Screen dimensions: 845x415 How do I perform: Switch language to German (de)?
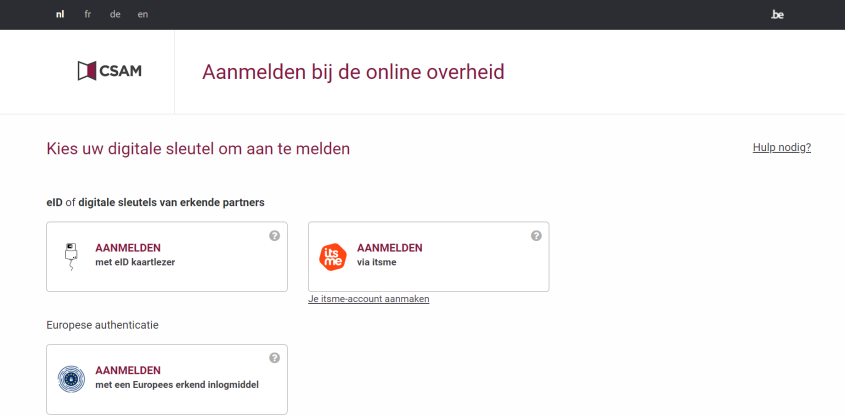point(116,15)
